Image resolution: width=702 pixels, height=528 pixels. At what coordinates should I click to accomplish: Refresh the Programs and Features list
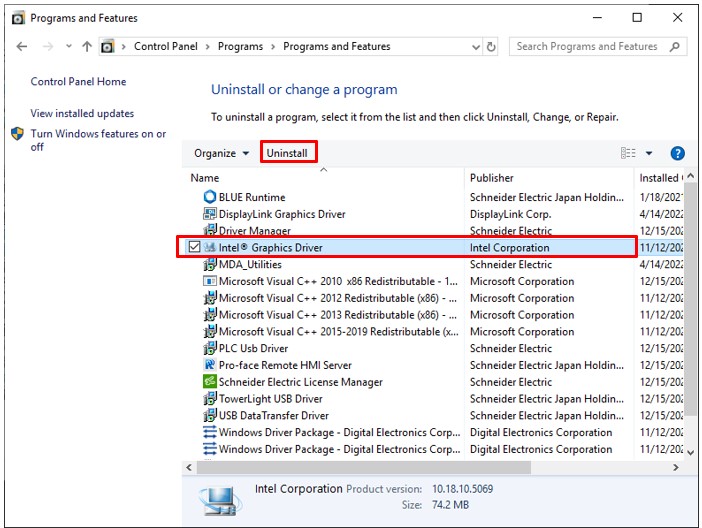[491, 47]
